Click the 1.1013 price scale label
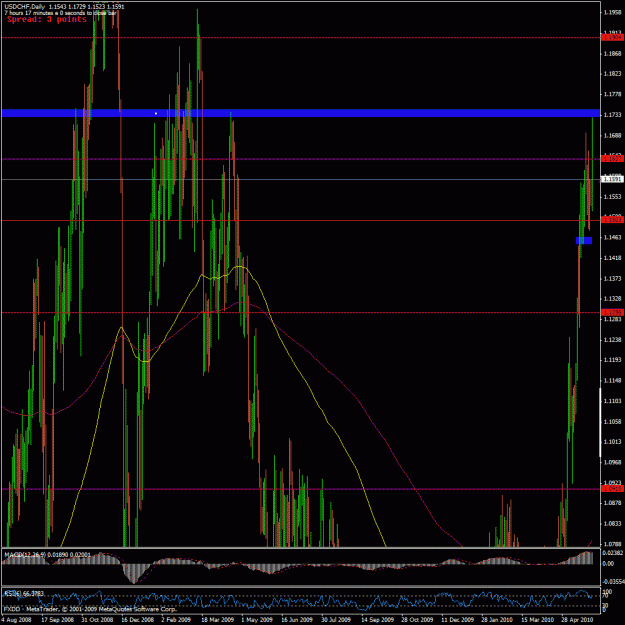This screenshot has width=625, height=625. [x=613, y=442]
